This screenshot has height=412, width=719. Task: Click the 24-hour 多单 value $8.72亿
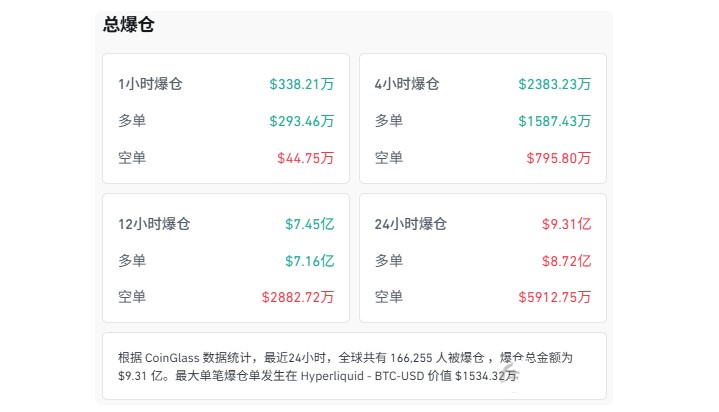566,261
